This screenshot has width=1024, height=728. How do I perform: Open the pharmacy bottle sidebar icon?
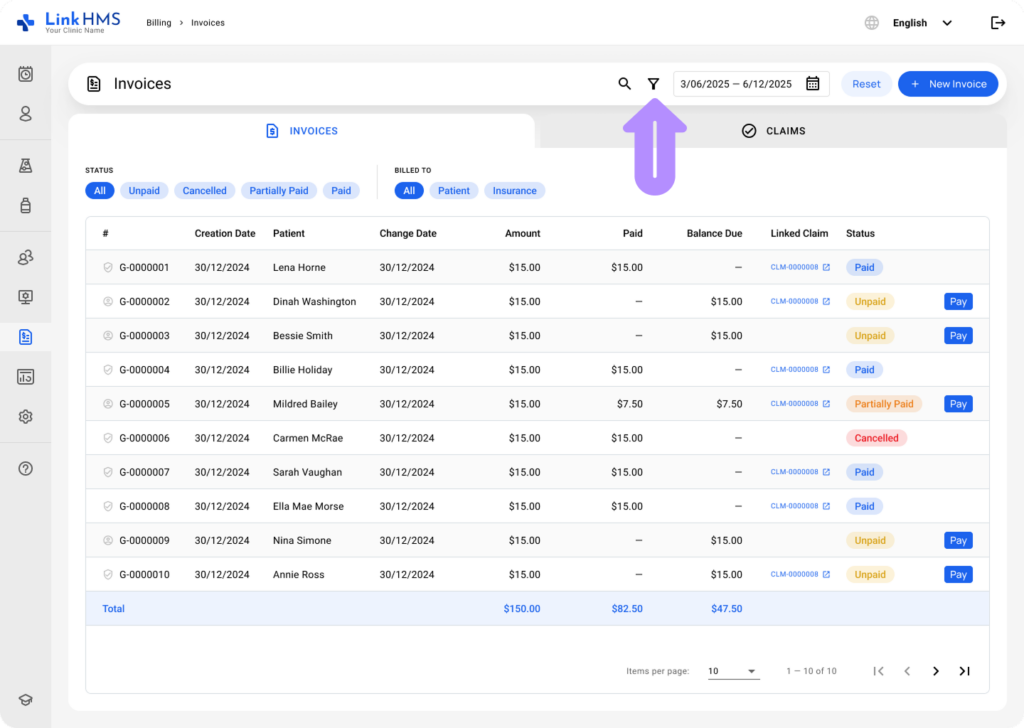tap(25, 205)
